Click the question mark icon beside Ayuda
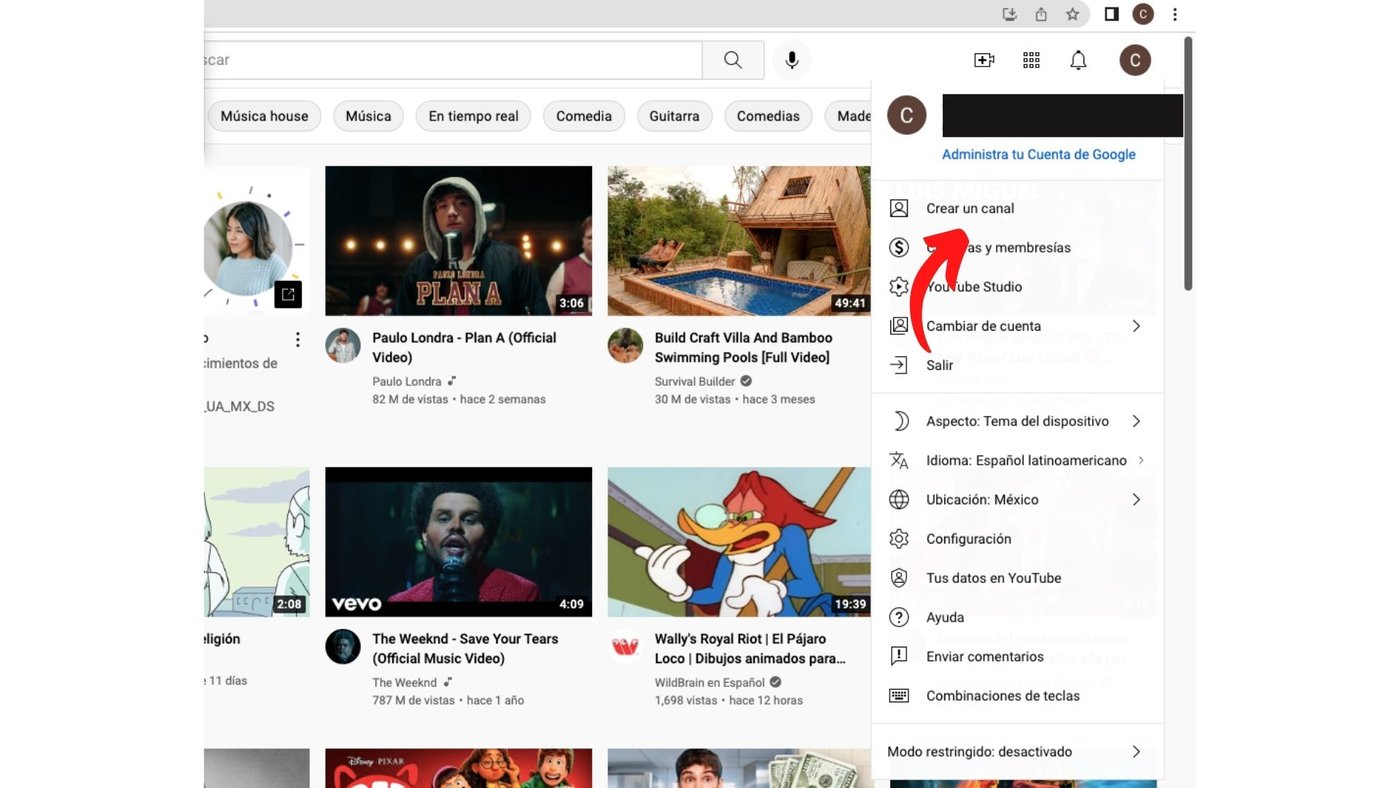The height and width of the screenshot is (788, 1400). coord(899,617)
